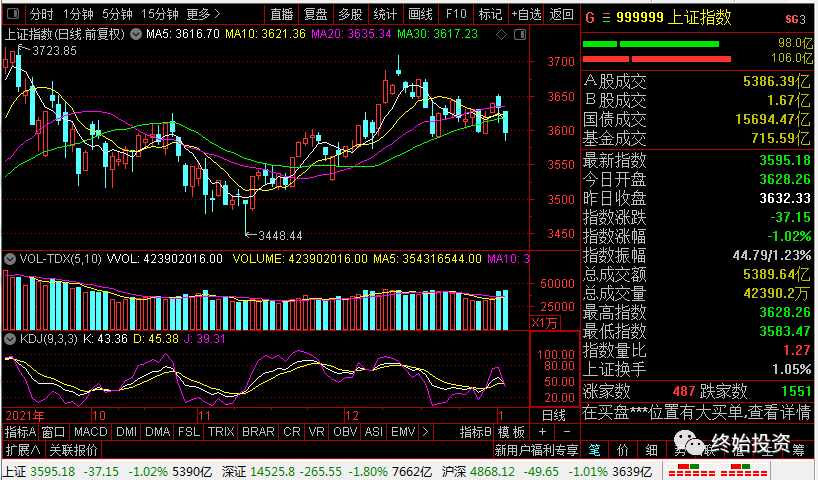The width and height of the screenshot is (818, 480).
Task: Switch indicator to FSL
Action: pyautogui.click(x=189, y=432)
